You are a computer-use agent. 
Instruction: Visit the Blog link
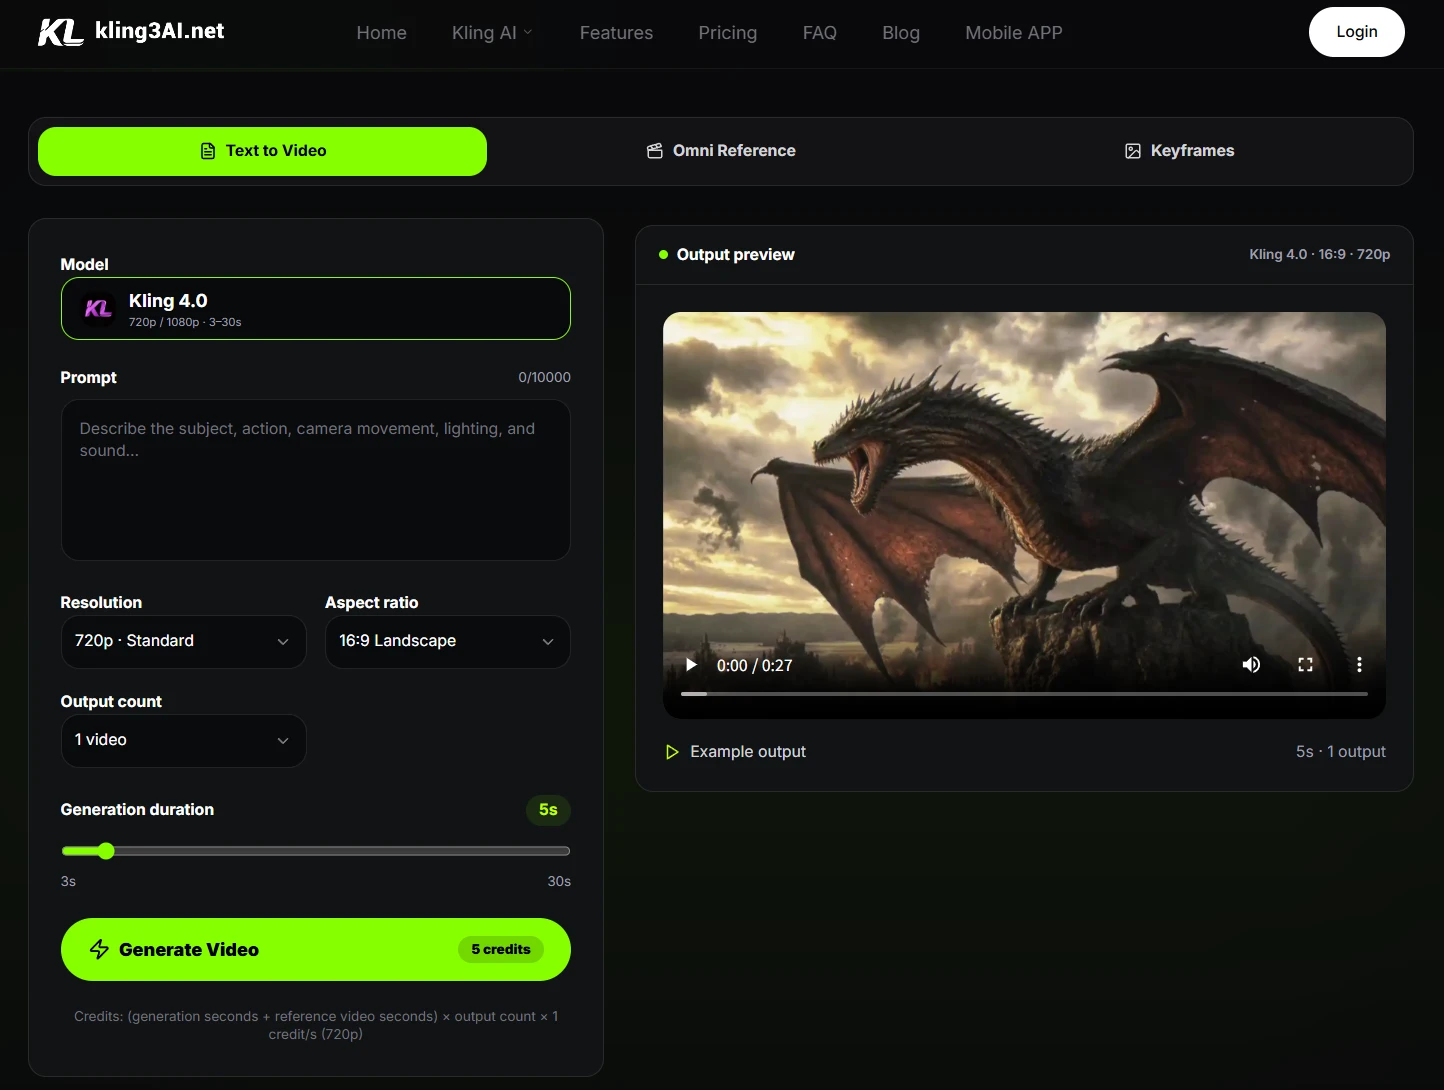(900, 33)
